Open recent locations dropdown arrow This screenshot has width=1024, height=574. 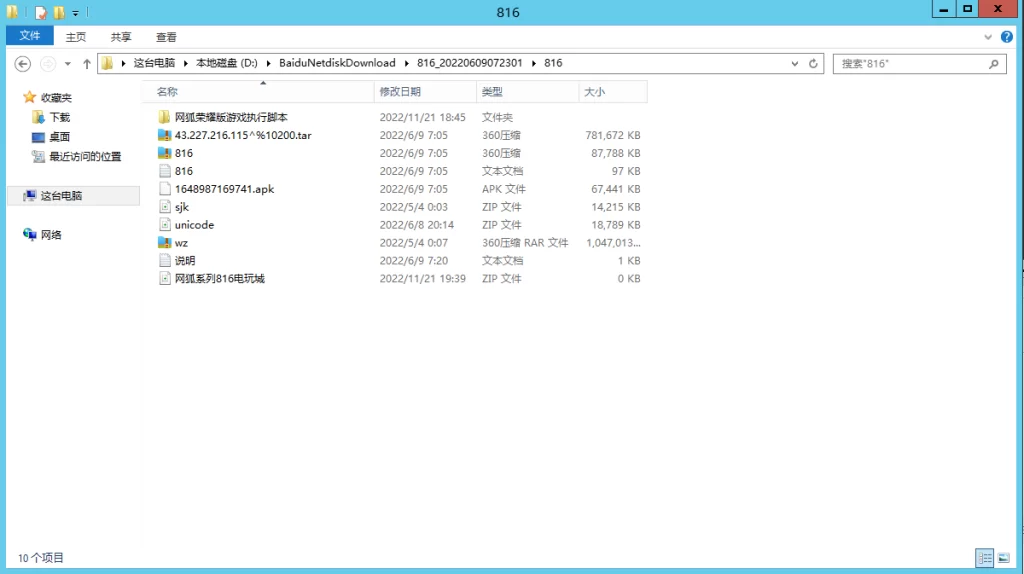click(68, 63)
